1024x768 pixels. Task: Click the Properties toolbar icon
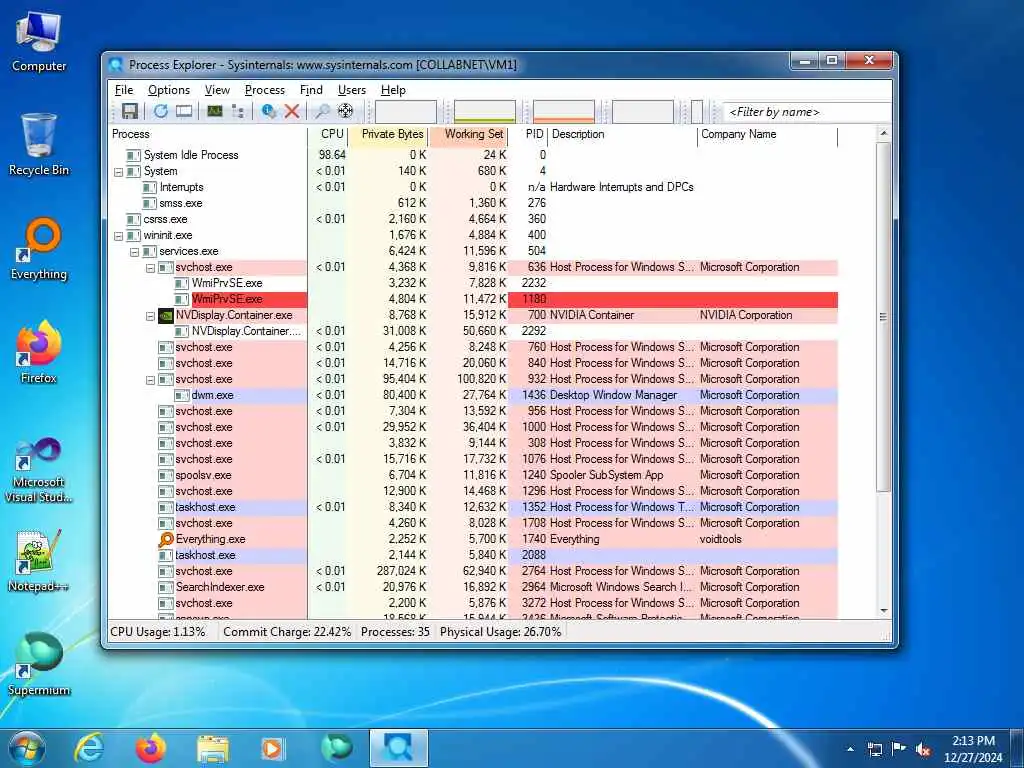click(268, 112)
